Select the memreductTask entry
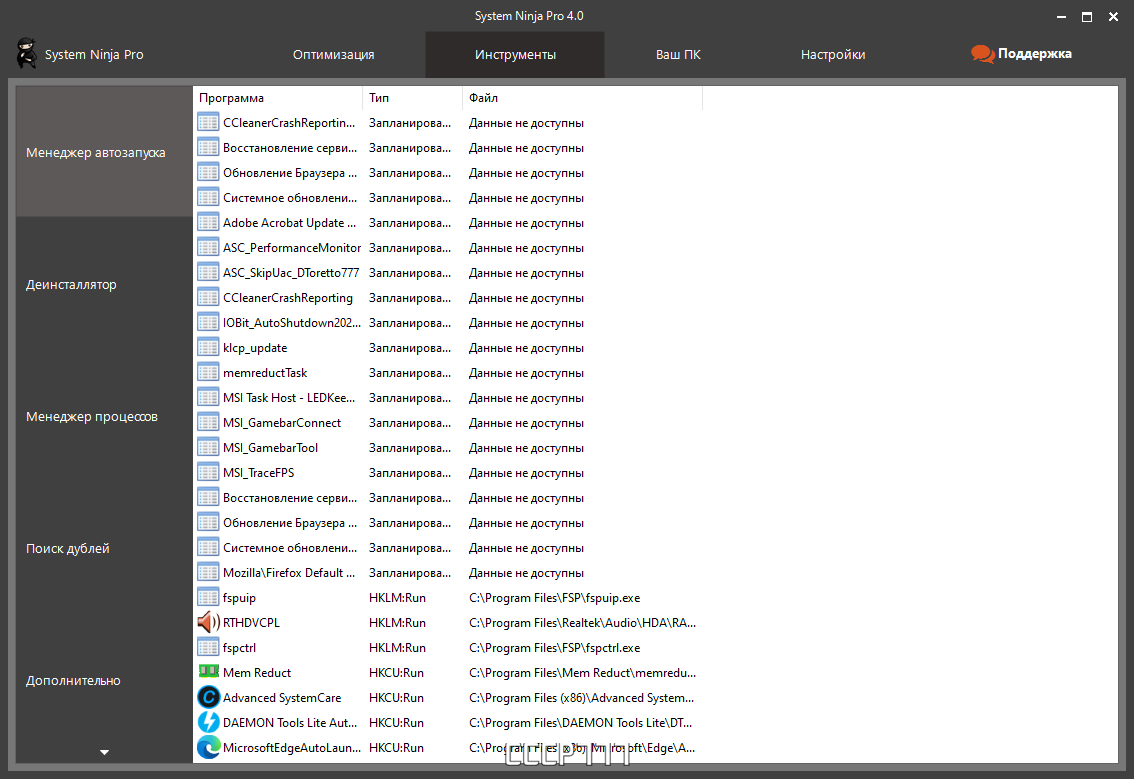This screenshot has width=1134, height=779. pos(265,373)
